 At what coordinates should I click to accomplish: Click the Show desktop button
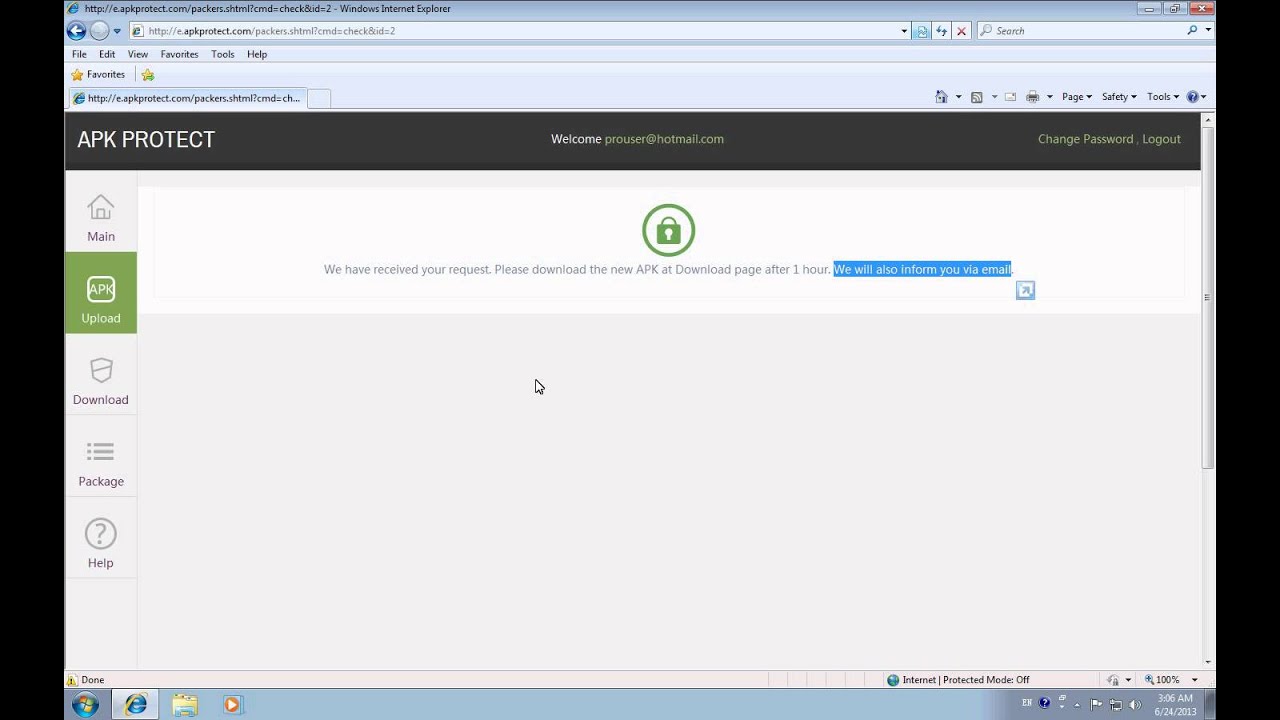(1209, 704)
